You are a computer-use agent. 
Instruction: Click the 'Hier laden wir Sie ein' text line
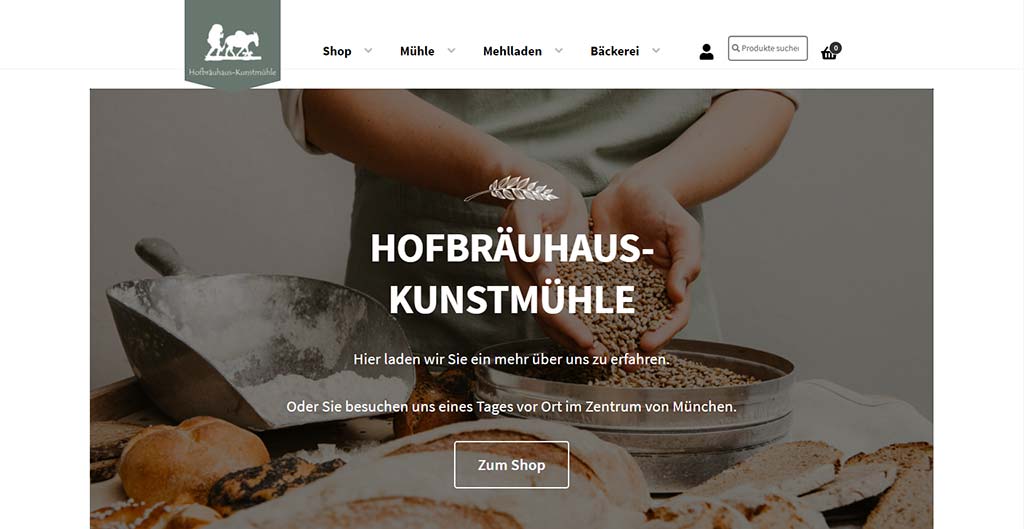(511, 359)
